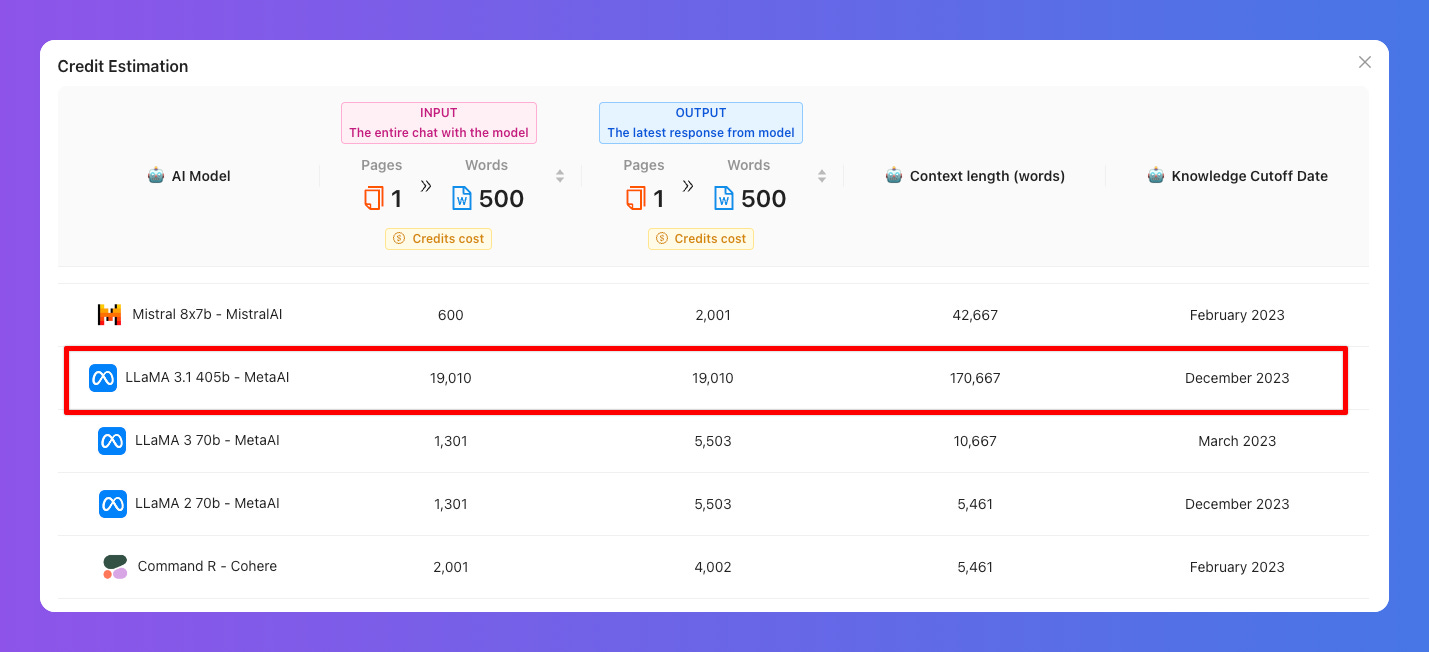Click LLaMA 3.1 405b context length 170,667
The width and height of the screenshot is (1429, 652).
tap(975, 378)
